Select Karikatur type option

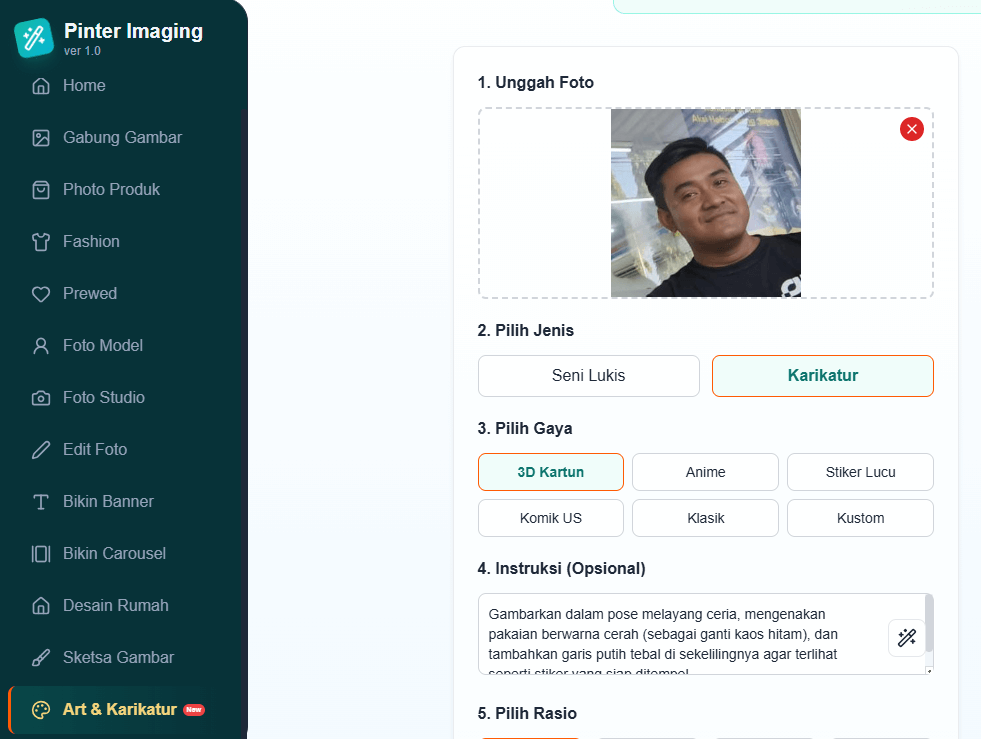pyautogui.click(x=822, y=376)
